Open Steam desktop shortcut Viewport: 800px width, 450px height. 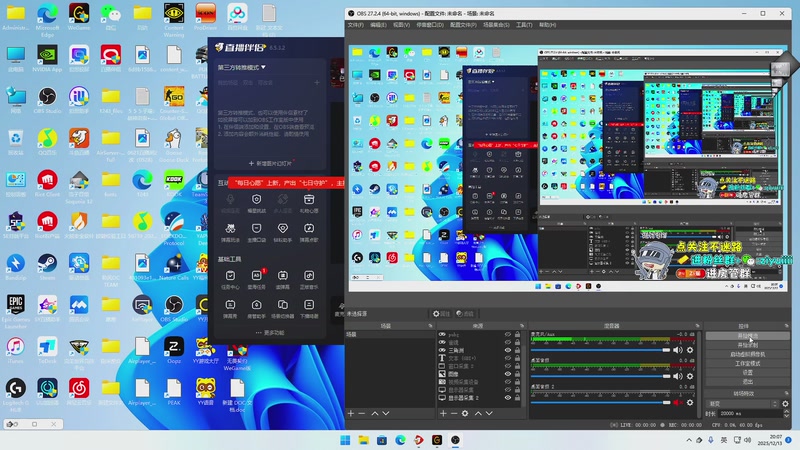(47, 267)
